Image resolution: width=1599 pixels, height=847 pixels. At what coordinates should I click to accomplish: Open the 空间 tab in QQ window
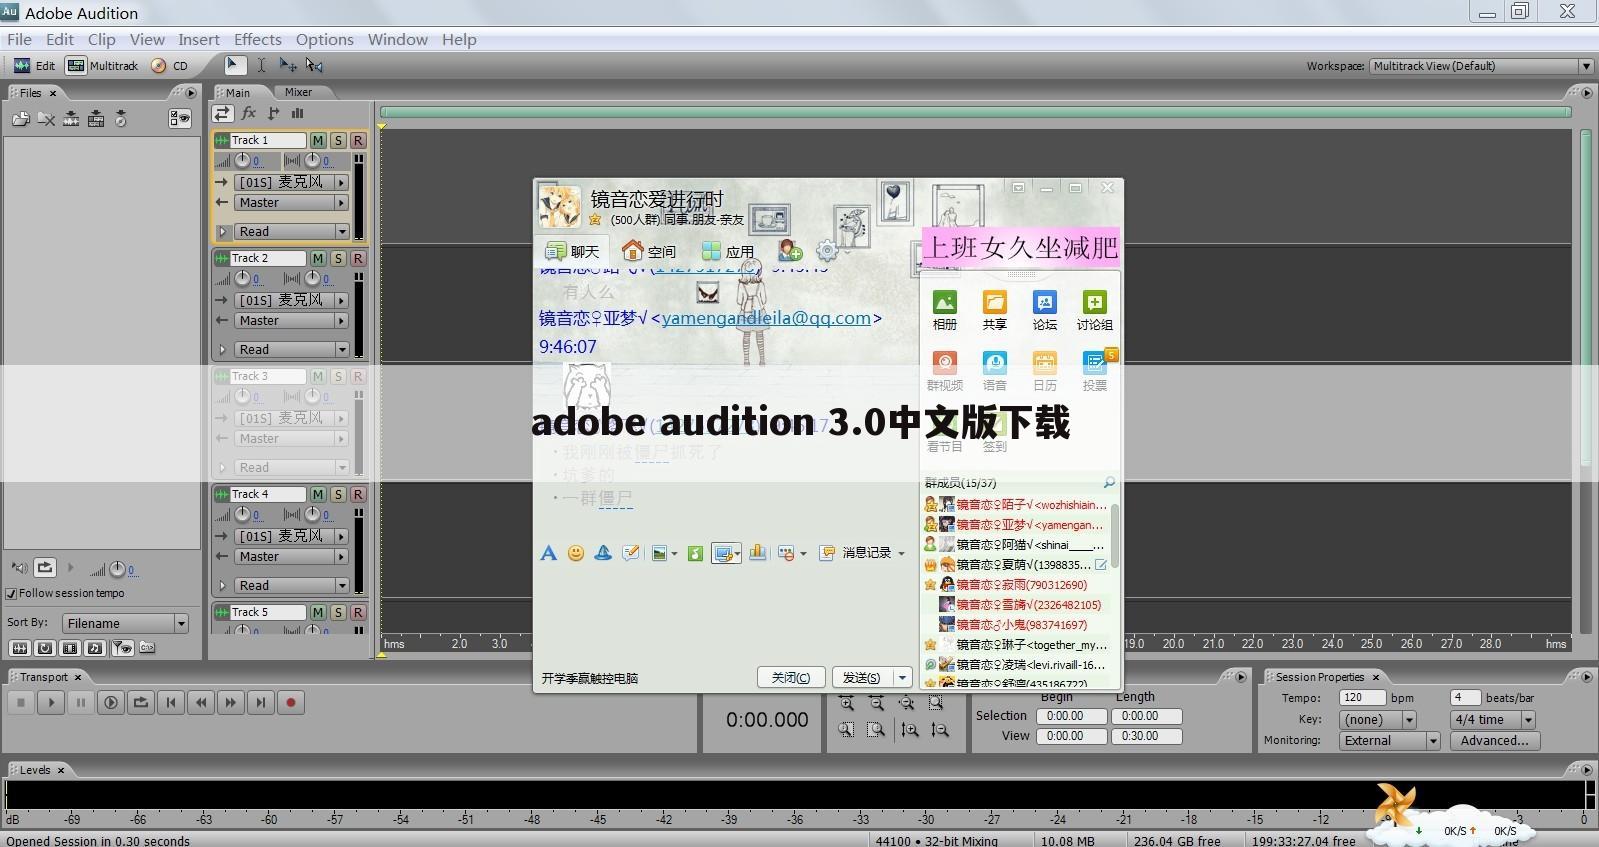pyautogui.click(x=649, y=251)
